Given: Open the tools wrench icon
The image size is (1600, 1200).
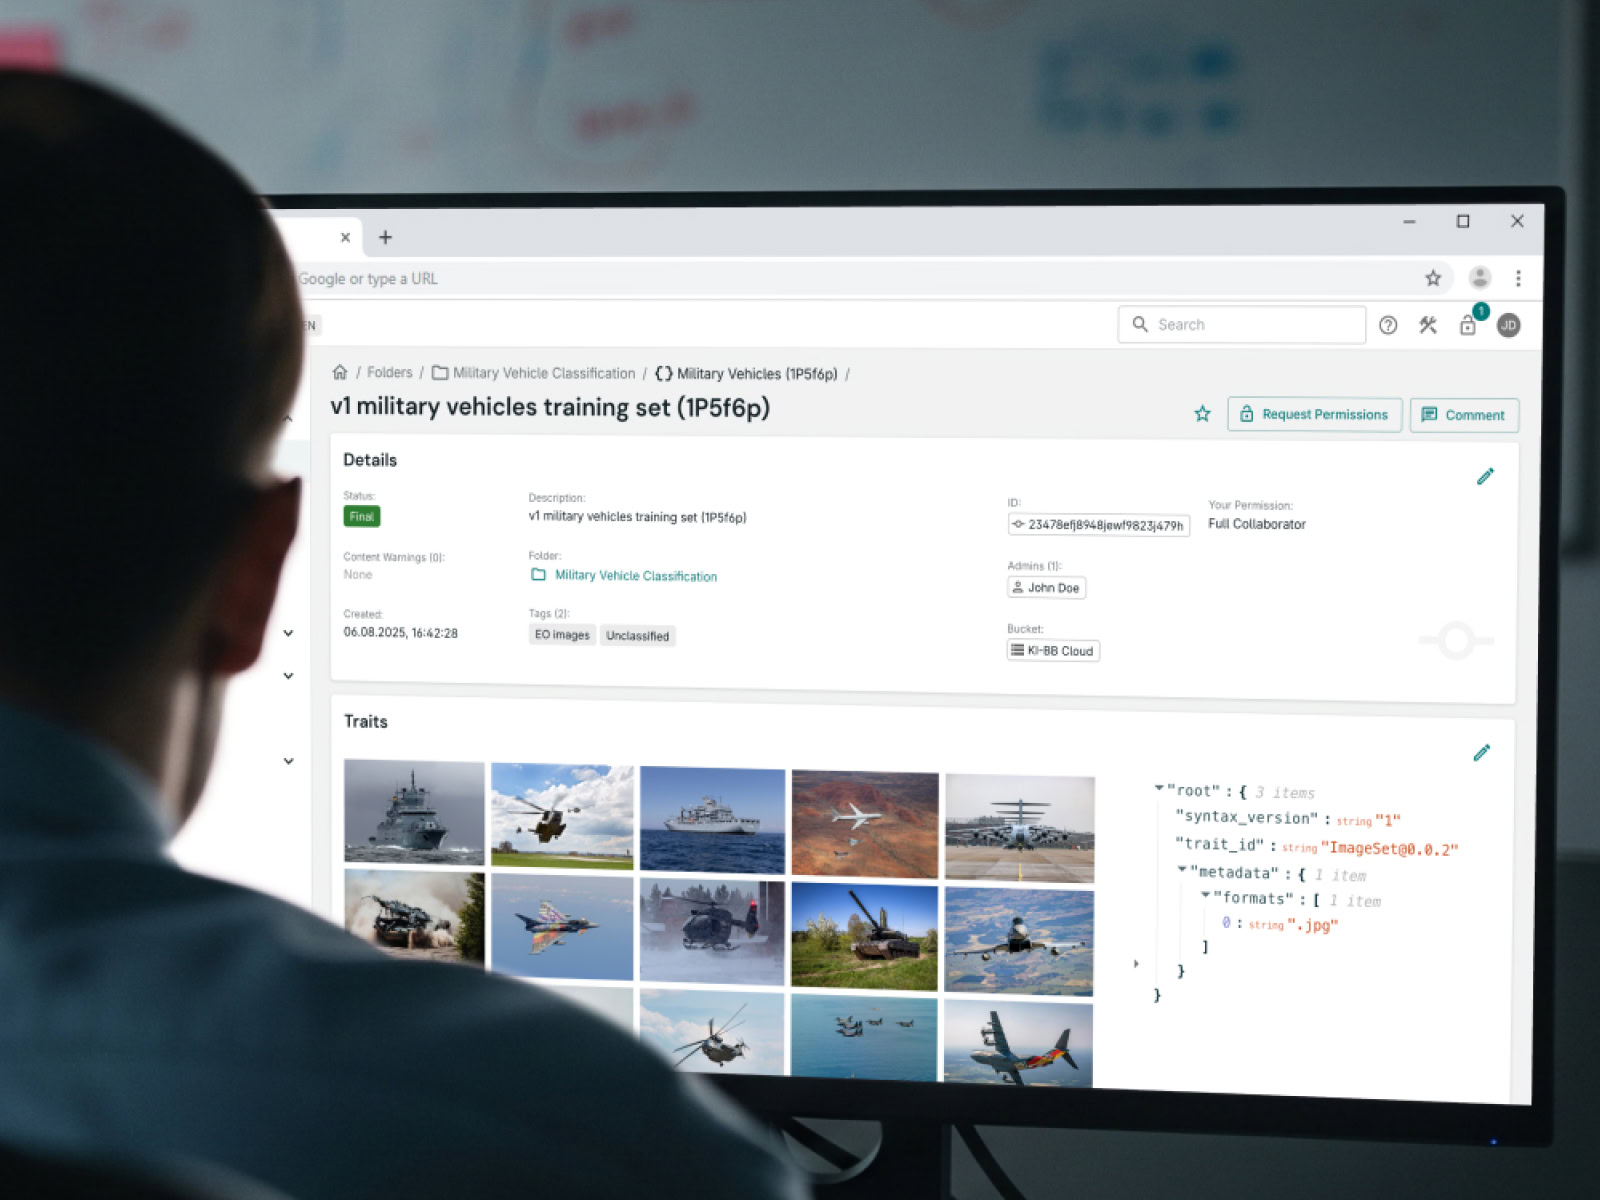Looking at the screenshot, I should click(x=1428, y=325).
